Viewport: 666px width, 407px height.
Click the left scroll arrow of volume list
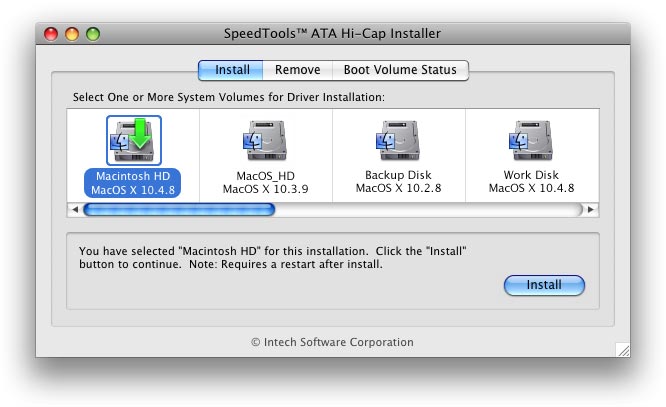tap(74, 210)
